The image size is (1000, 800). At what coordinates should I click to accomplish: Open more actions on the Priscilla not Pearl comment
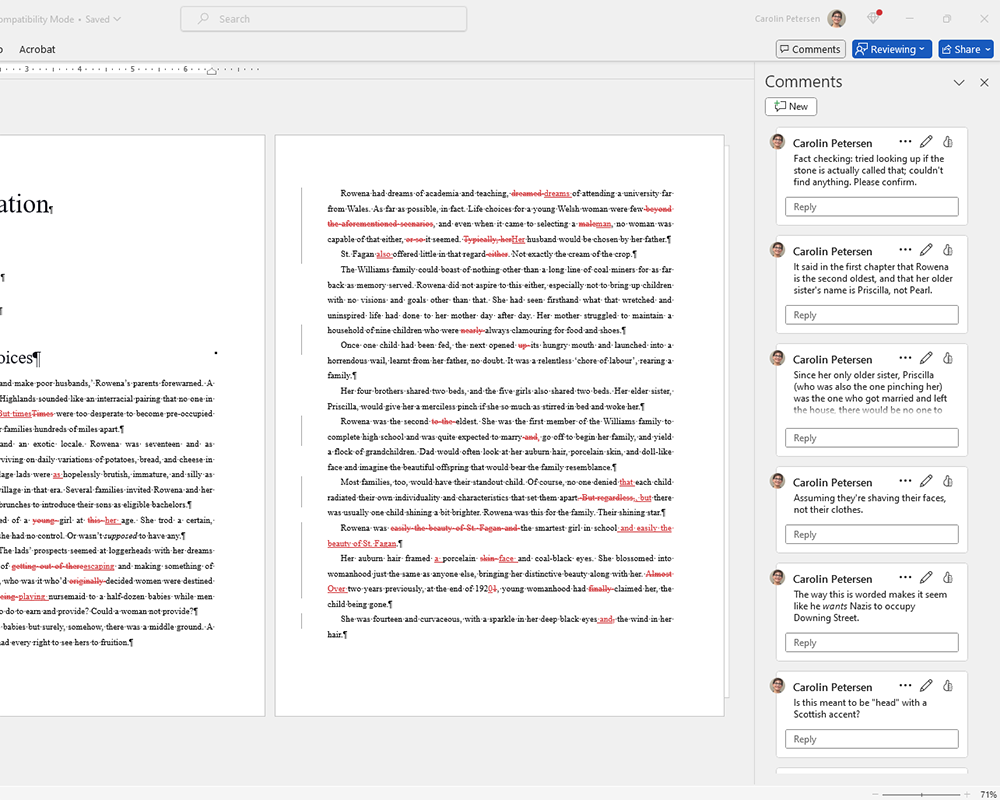coord(905,250)
